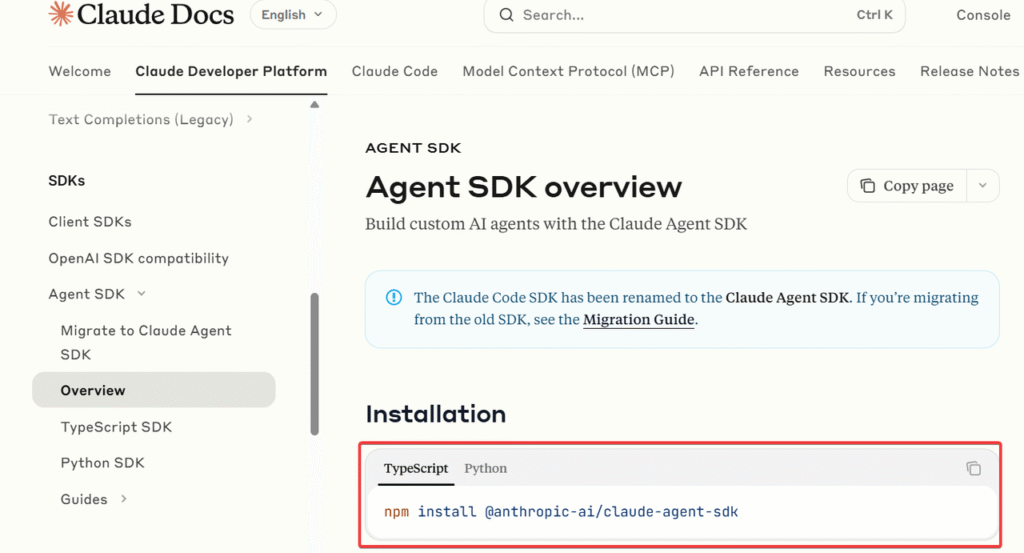The width and height of the screenshot is (1024, 553).
Task: Click the Claude Docs starburst logo
Action: pyautogui.click(x=61, y=14)
